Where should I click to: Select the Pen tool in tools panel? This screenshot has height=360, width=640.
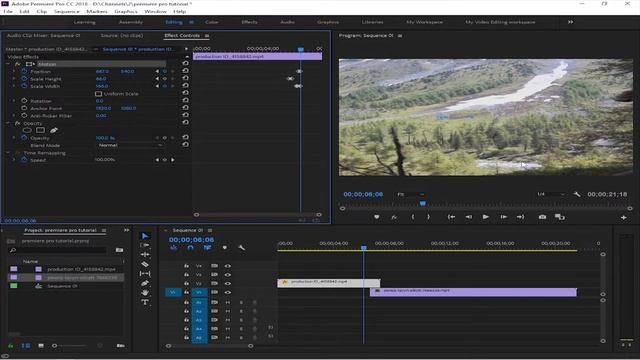pos(145,283)
